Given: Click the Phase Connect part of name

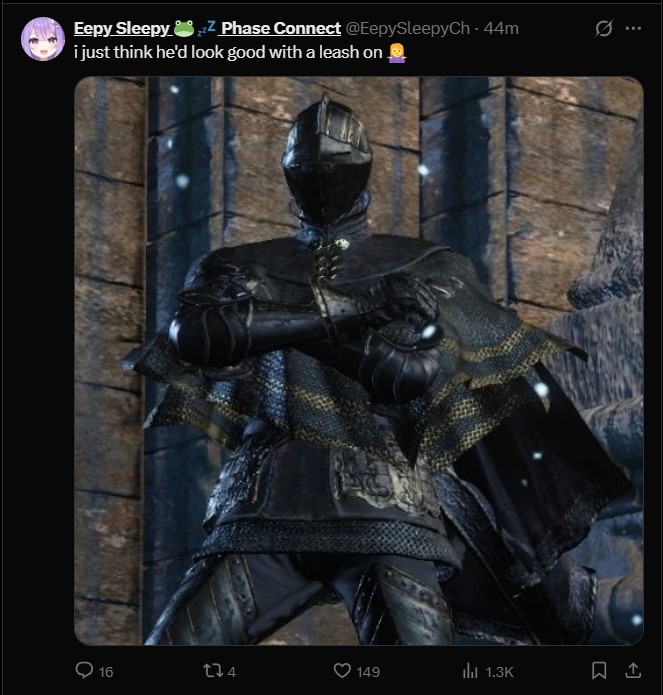Looking at the screenshot, I should click(x=281, y=28).
